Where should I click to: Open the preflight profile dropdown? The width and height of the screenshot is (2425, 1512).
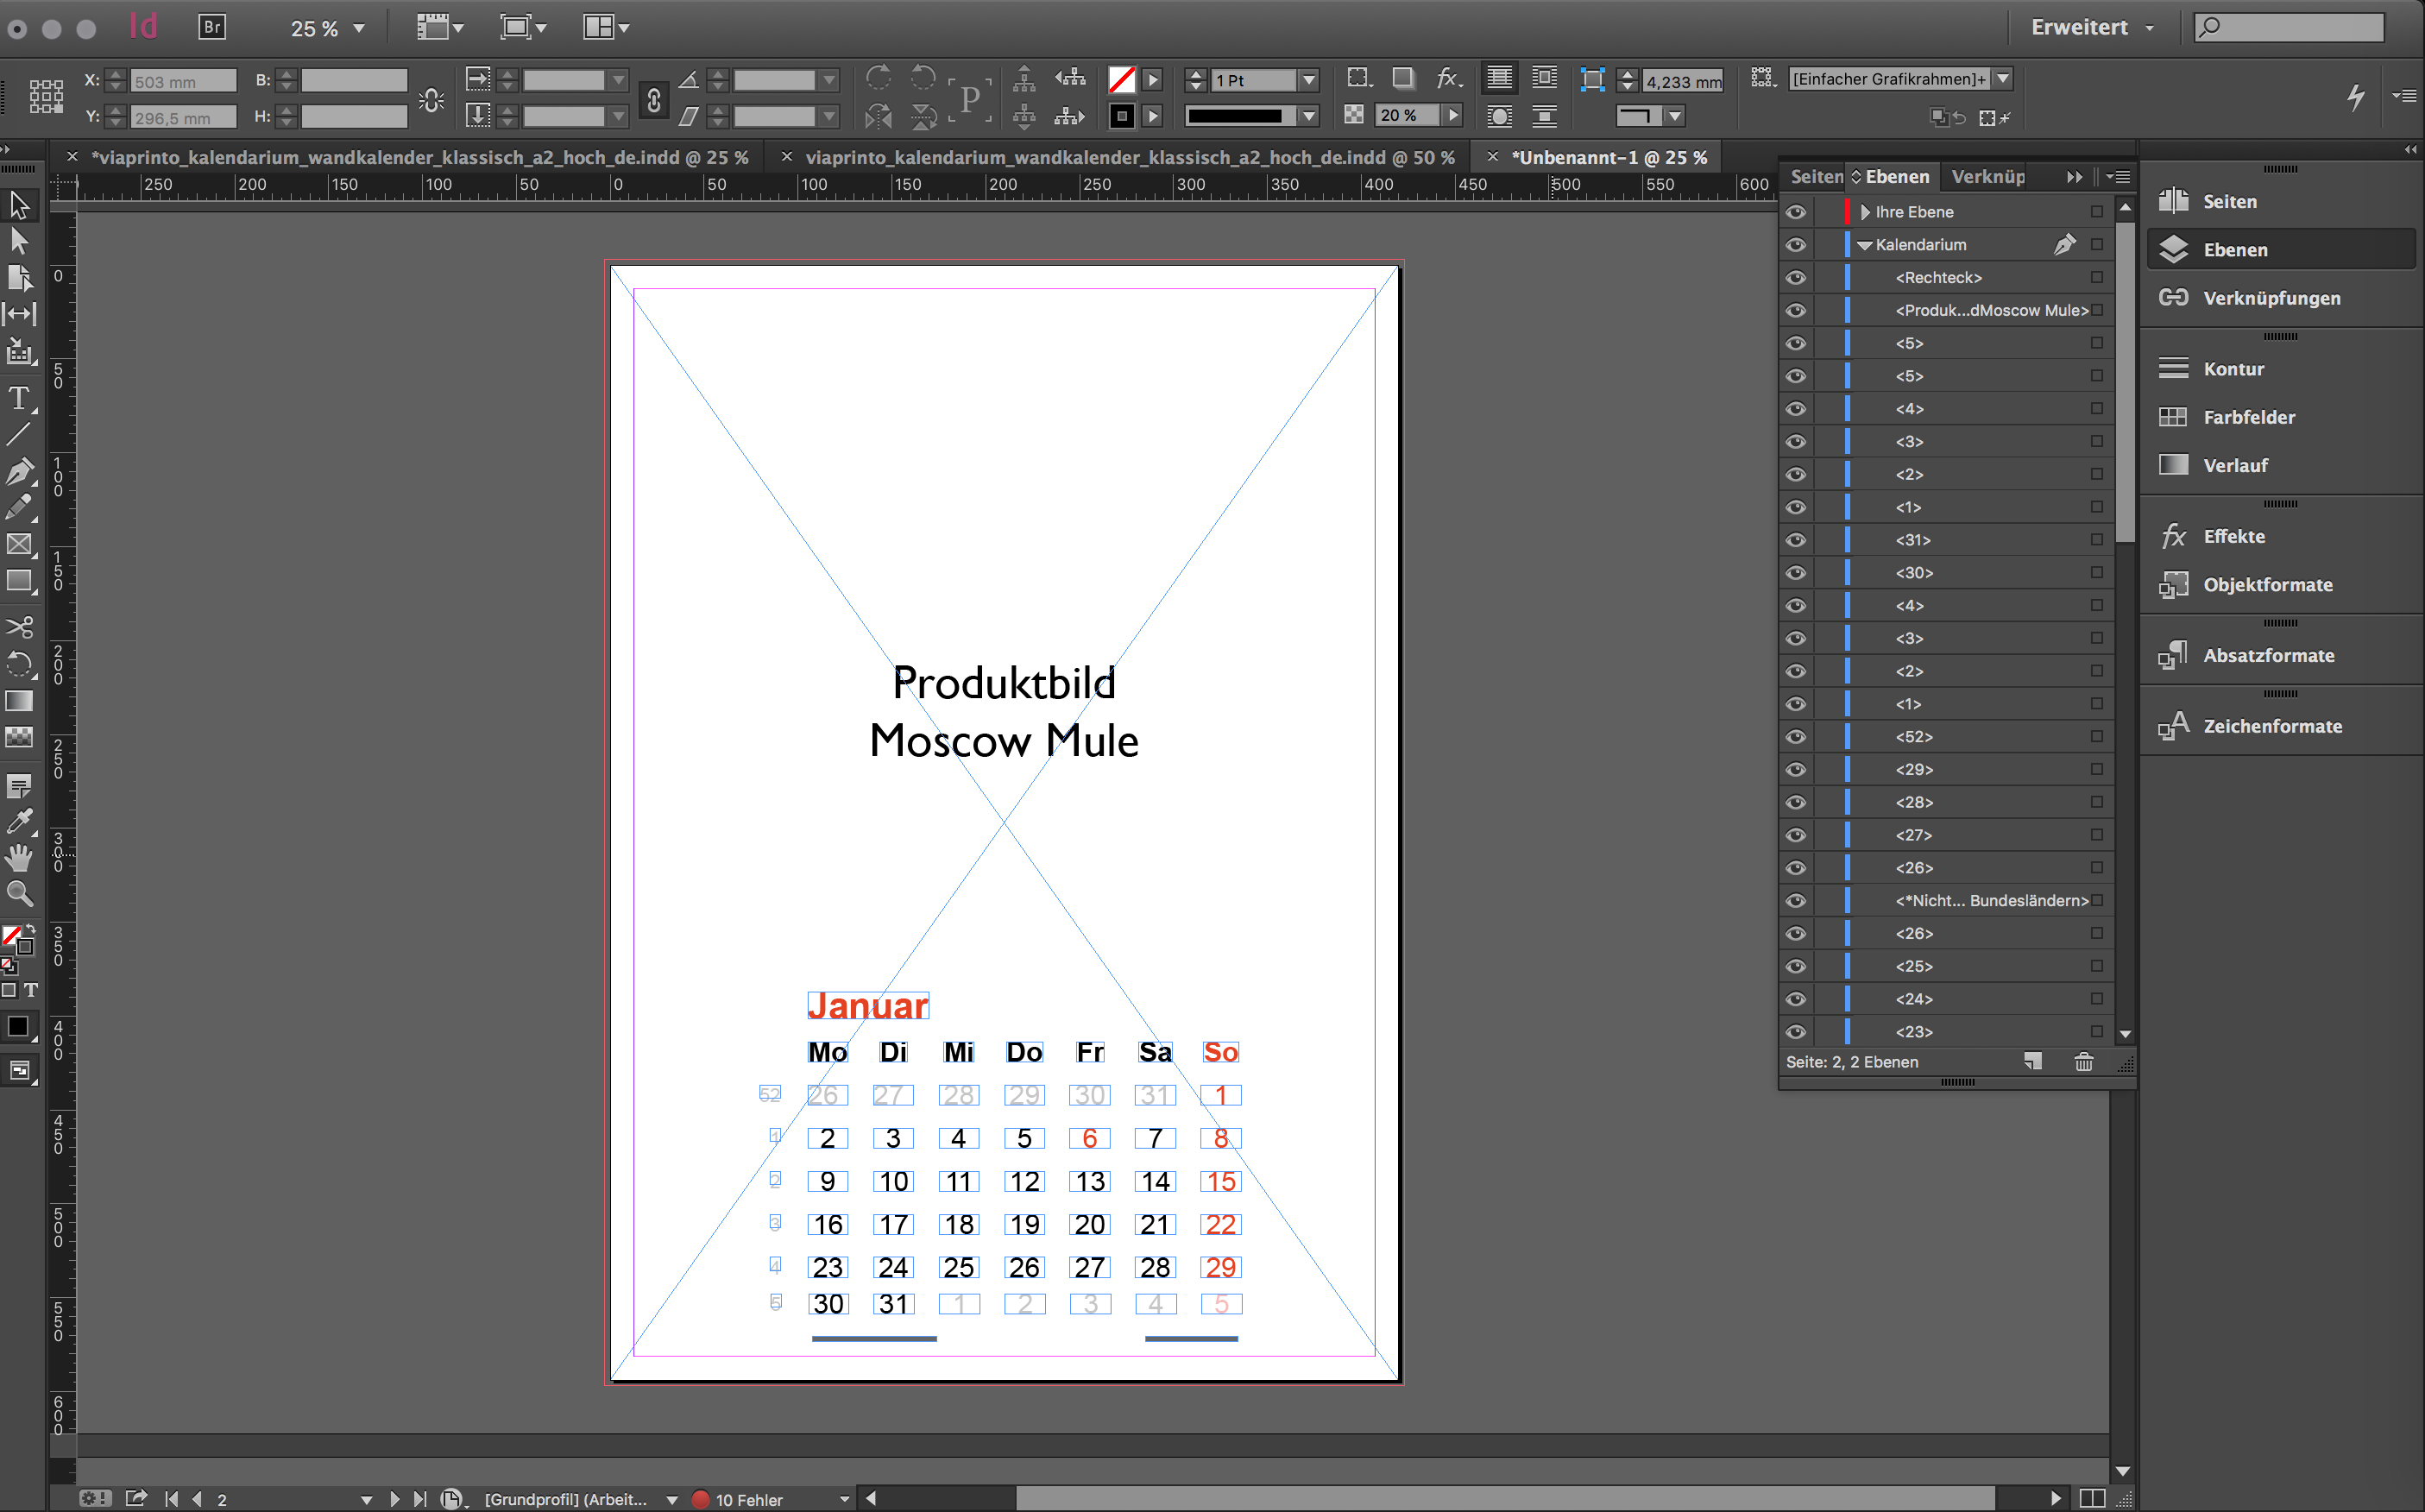pyautogui.click(x=672, y=1500)
